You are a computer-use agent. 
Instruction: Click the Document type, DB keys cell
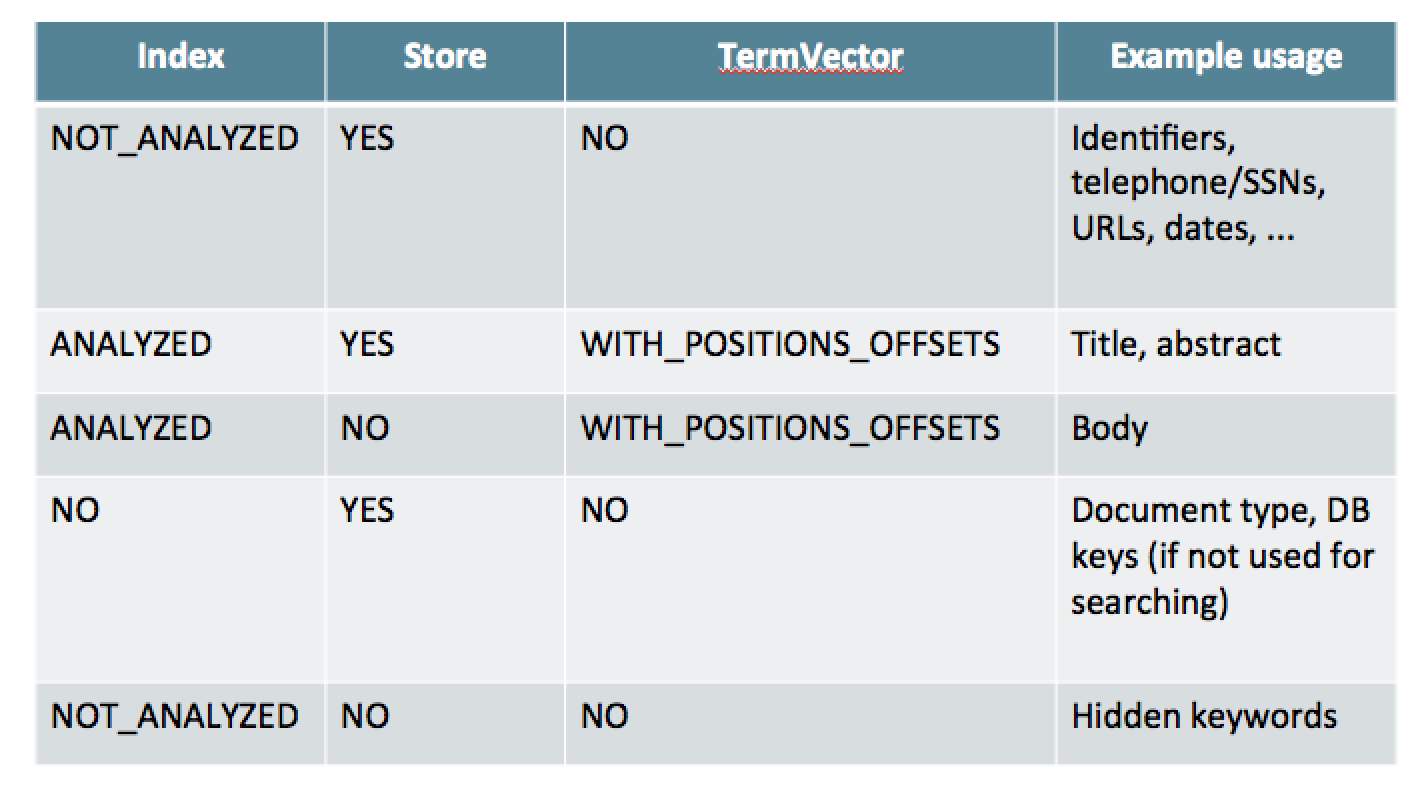[x=1220, y=555]
